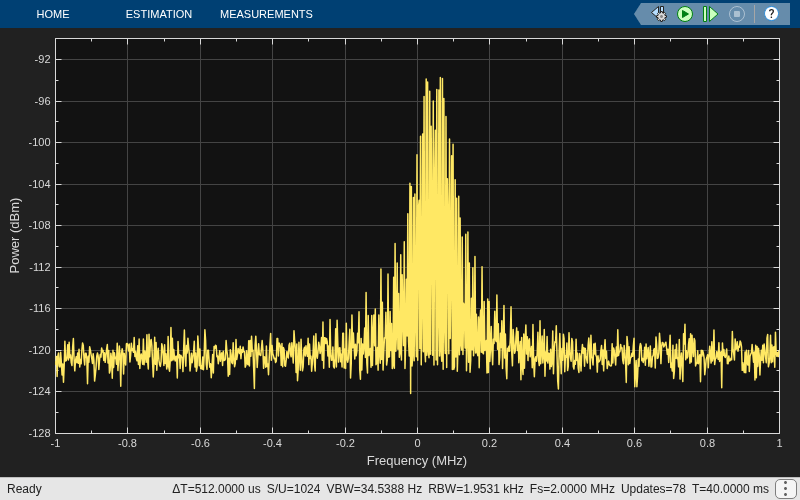Click the Fs=2.0000 MHz status field

(572, 489)
